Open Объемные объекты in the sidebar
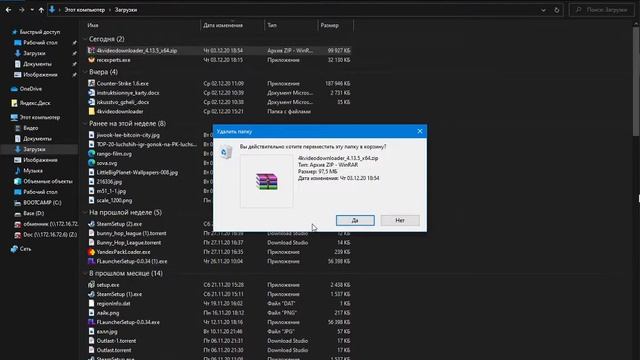Viewport: 640px width, 360px height. [47, 181]
